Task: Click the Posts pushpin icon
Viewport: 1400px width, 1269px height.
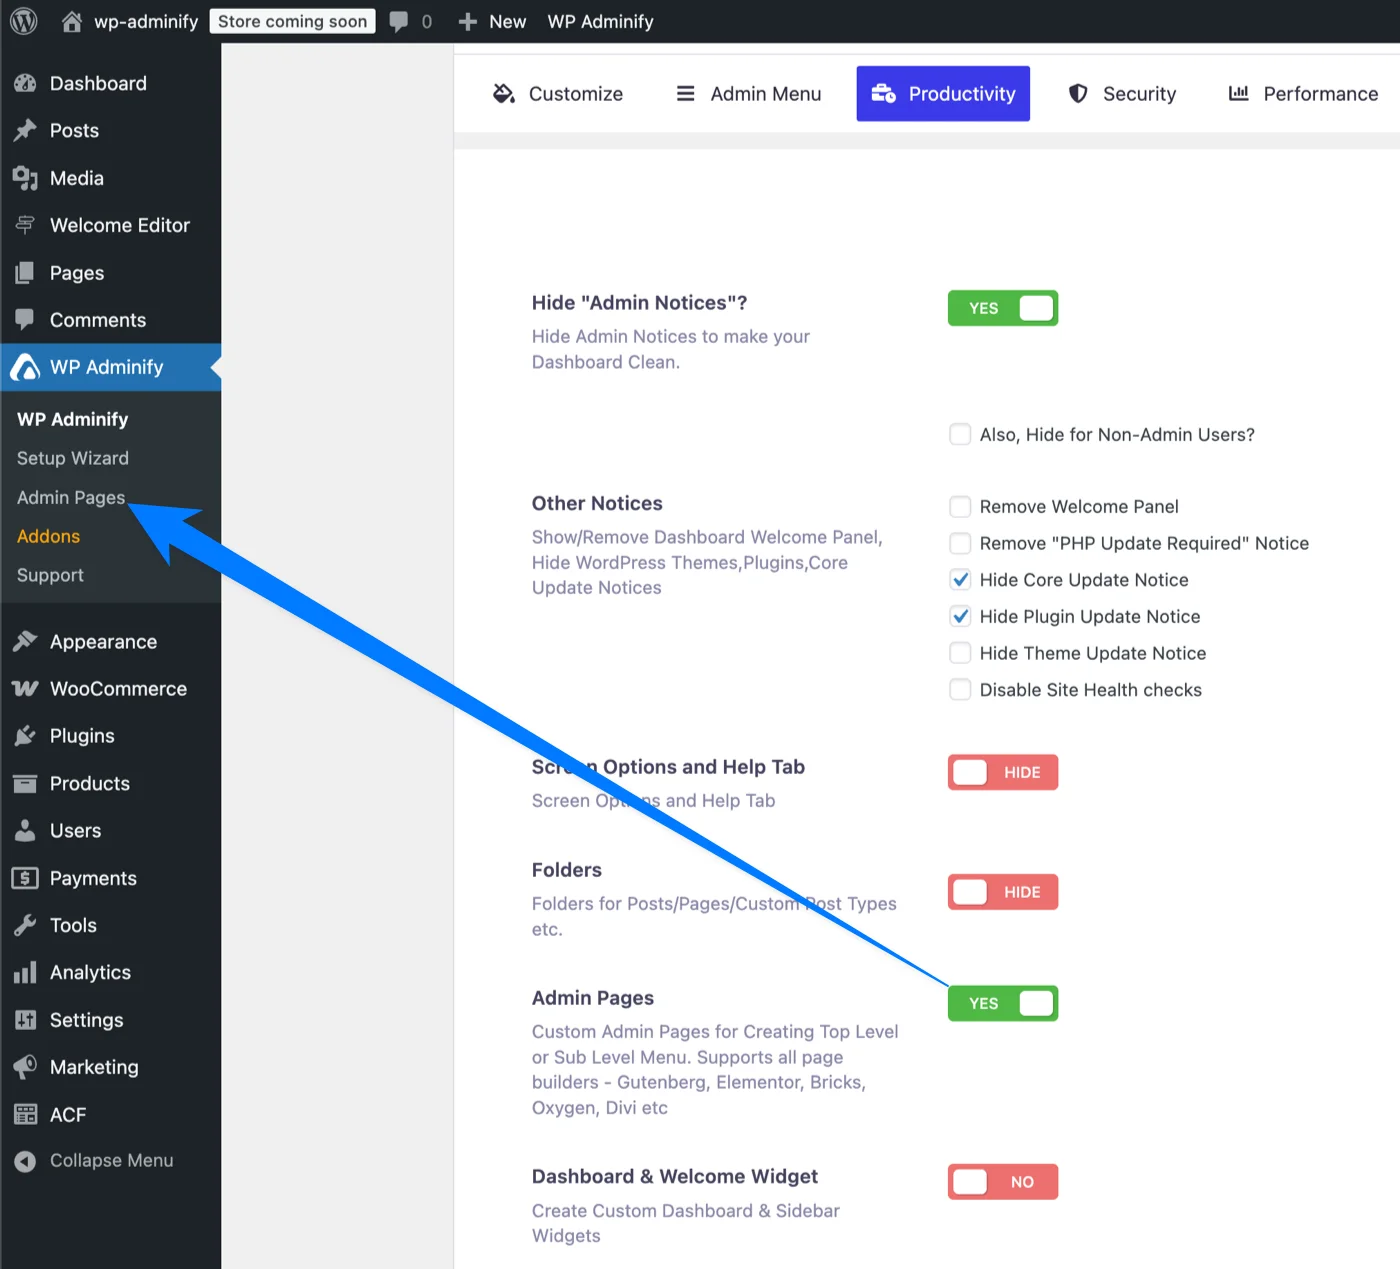Action: click(25, 131)
